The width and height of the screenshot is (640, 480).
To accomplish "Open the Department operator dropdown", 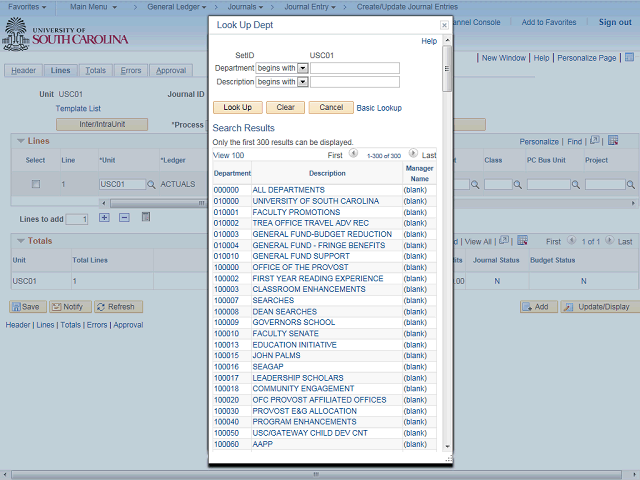I will tap(302, 68).
